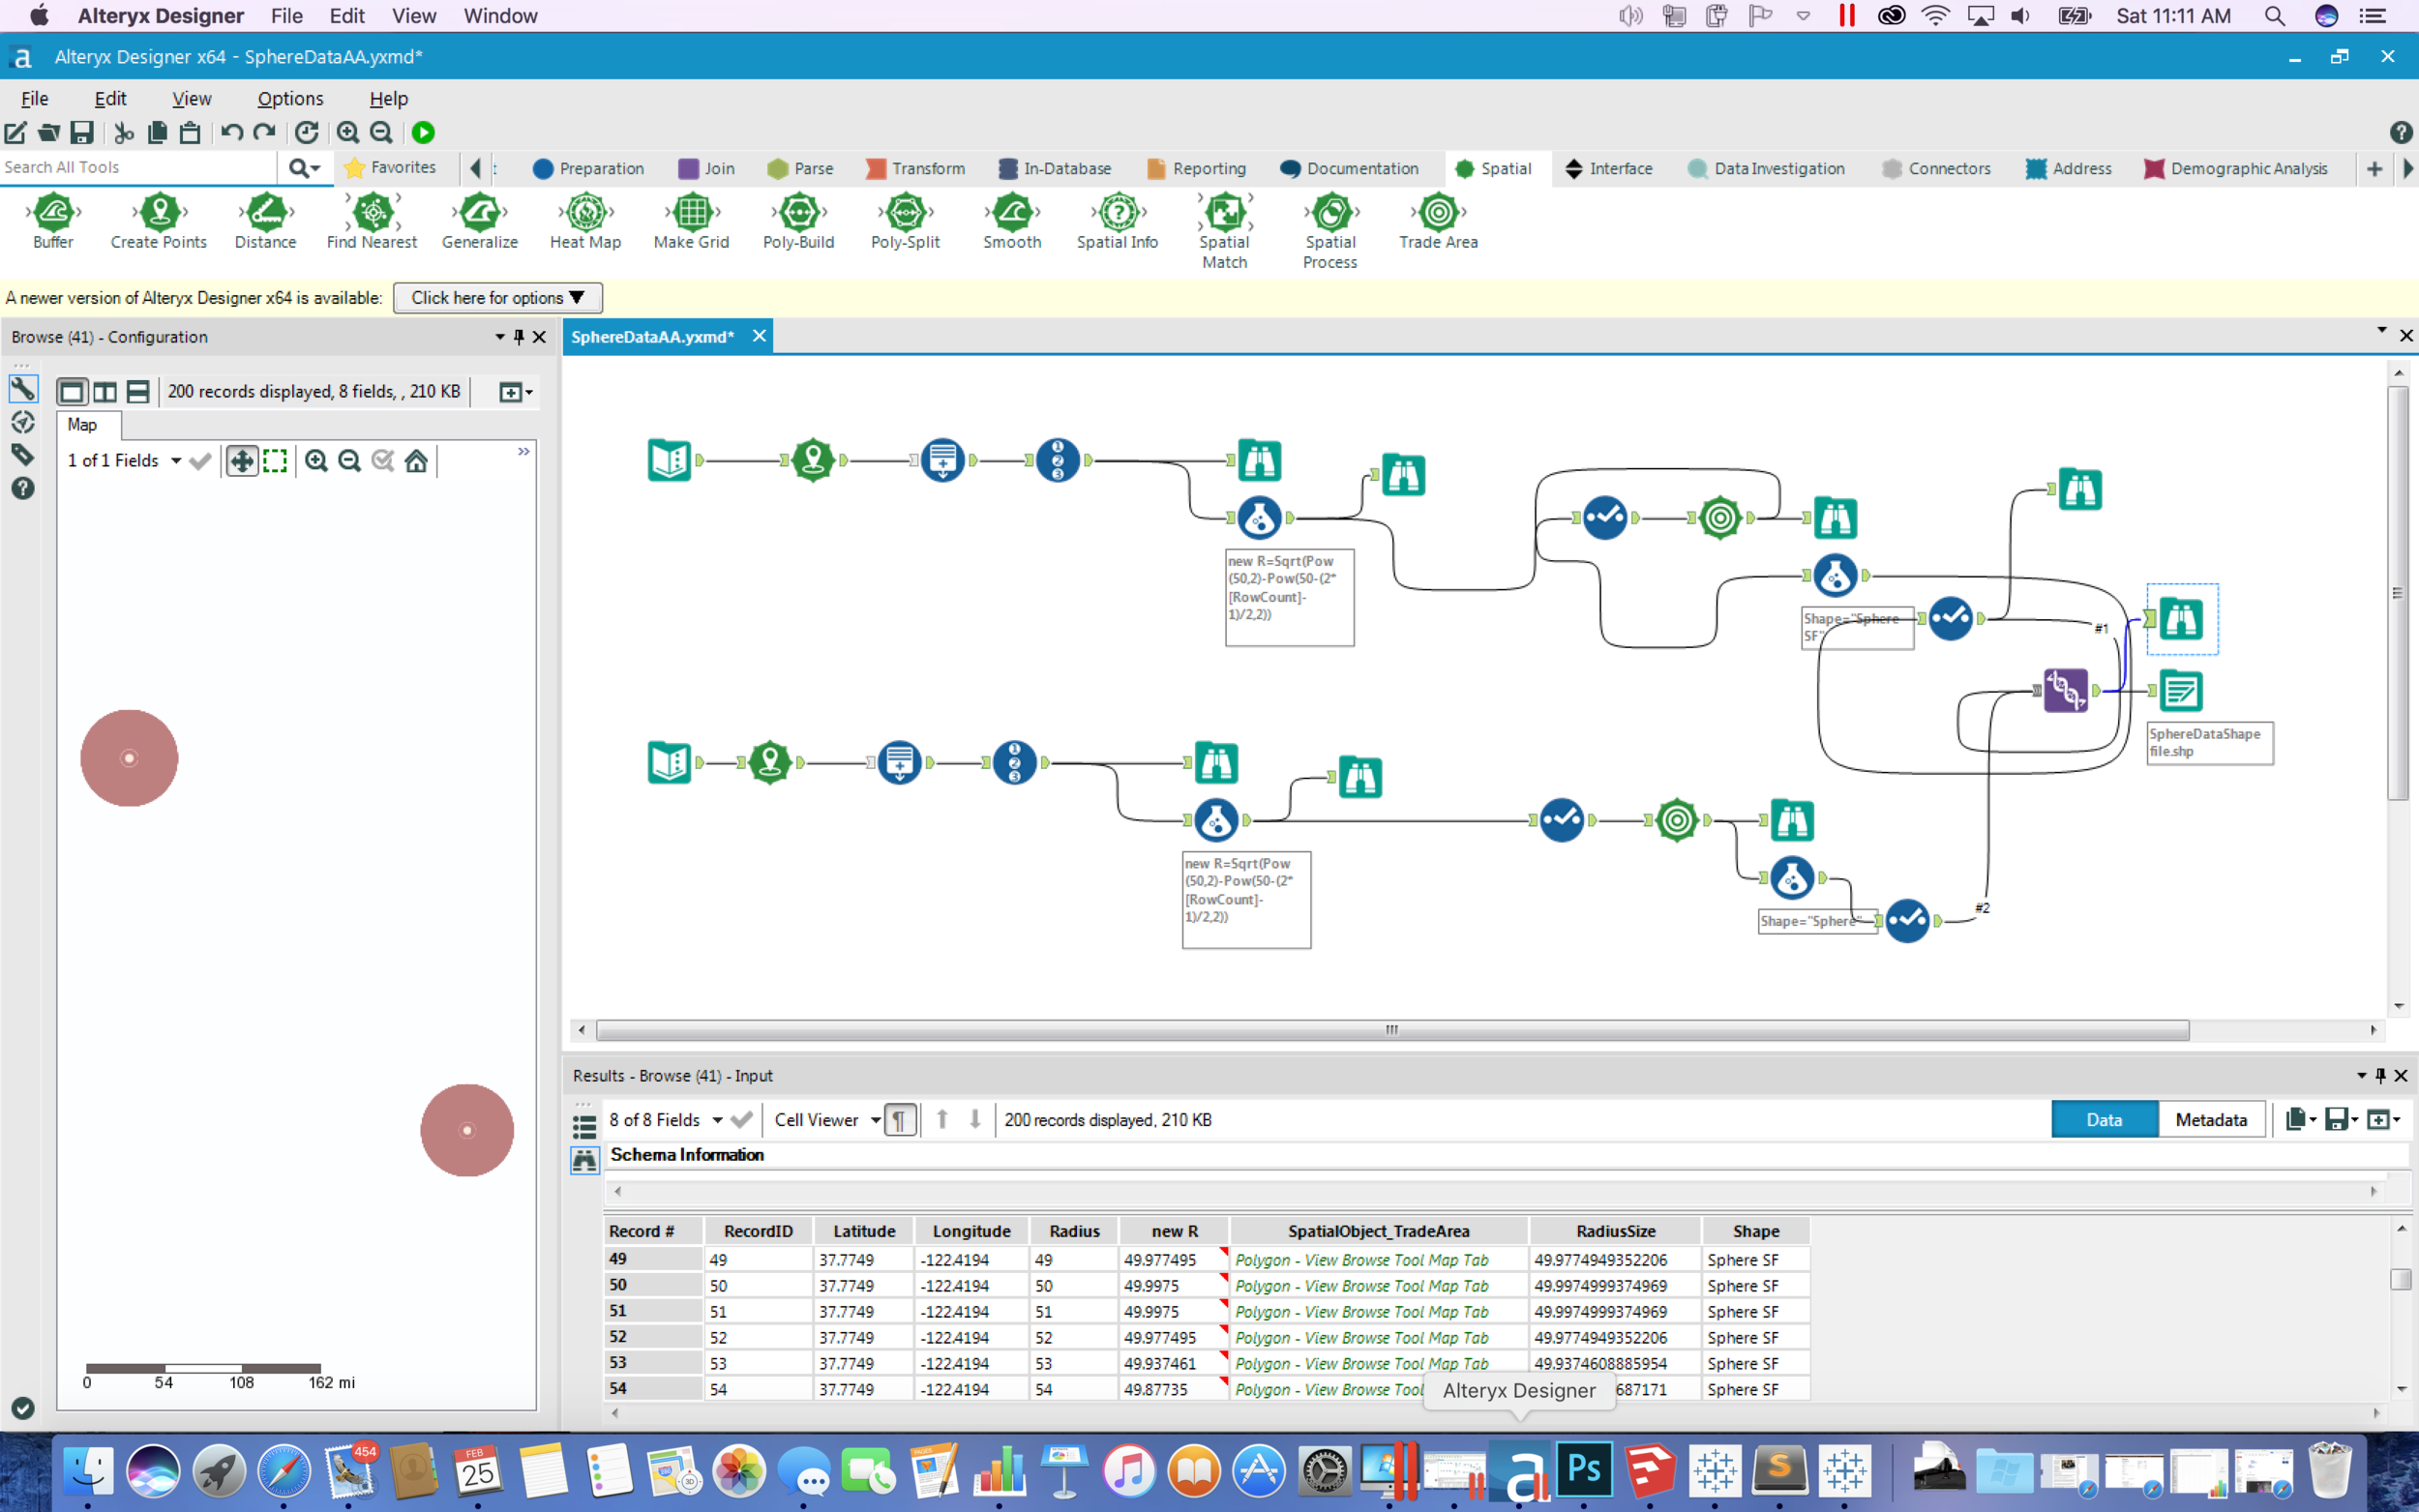Select the highlighted Browse tool on canvas

click(x=2181, y=619)
